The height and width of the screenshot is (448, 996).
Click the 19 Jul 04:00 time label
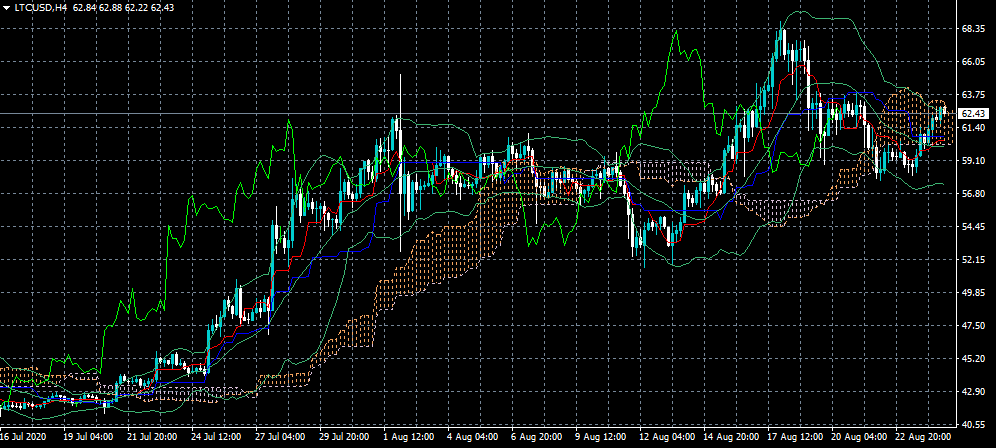[x=88, y=437]
